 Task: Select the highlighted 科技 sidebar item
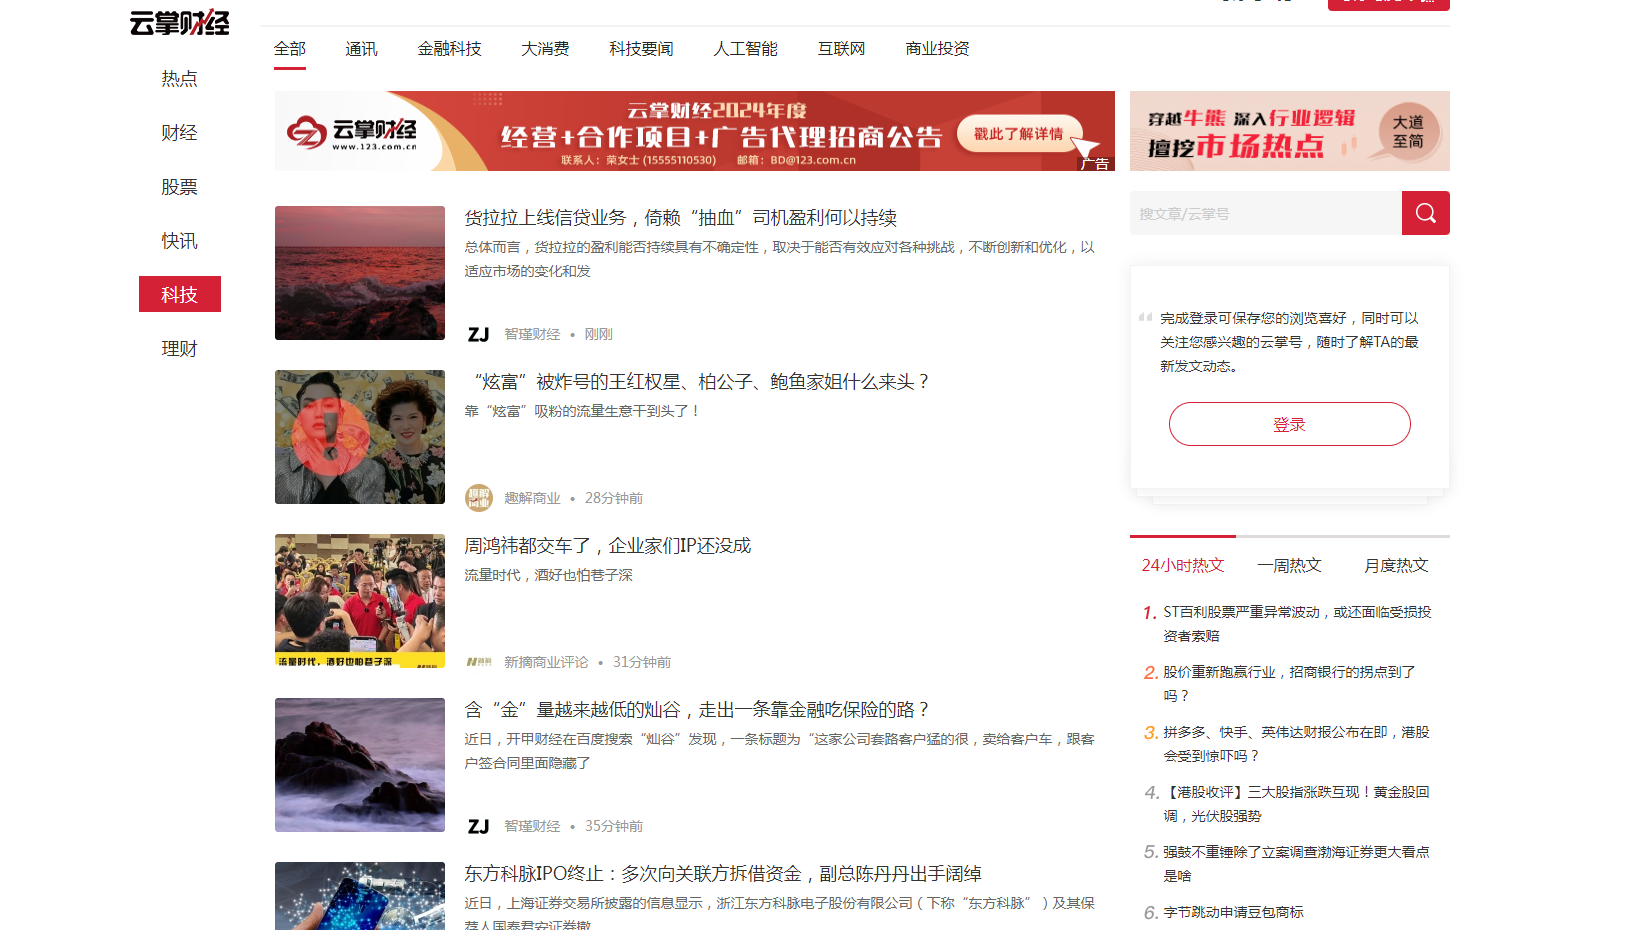pyautogui.click(x=180, y=294)
